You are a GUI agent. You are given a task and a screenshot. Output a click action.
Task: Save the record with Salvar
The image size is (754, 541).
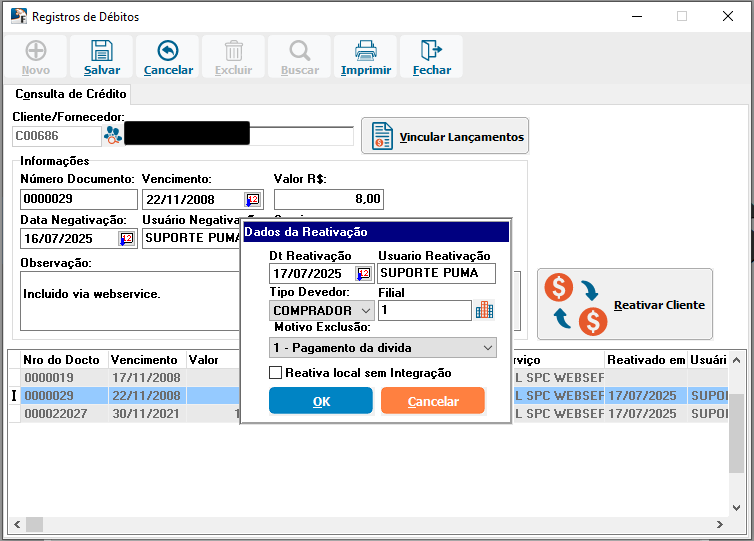[x=101, y=57]
